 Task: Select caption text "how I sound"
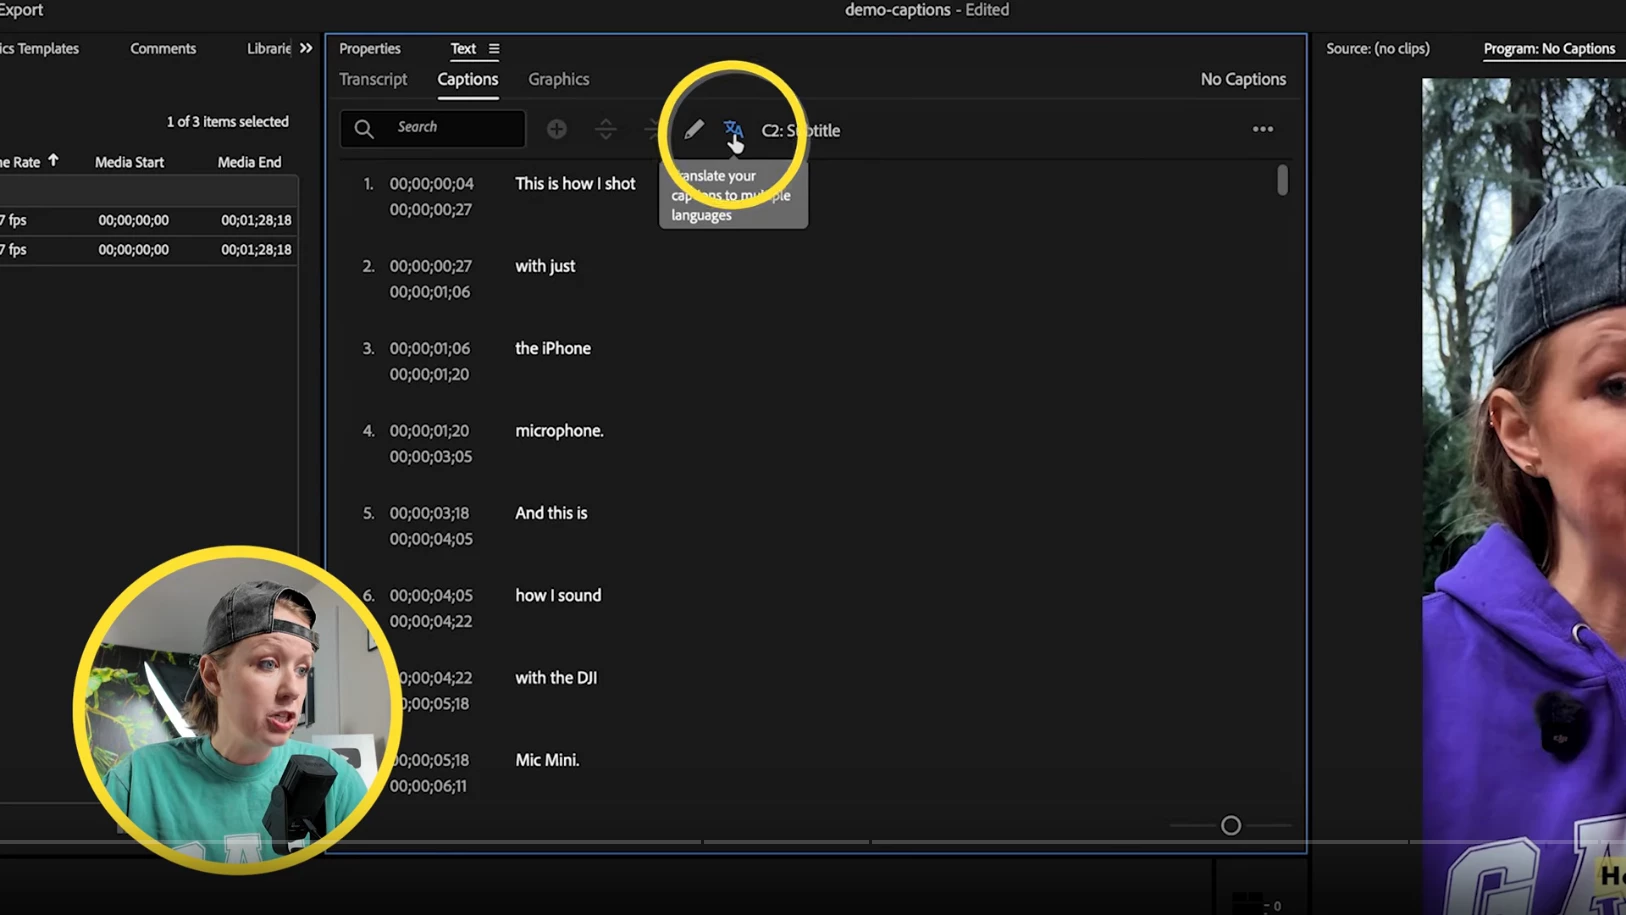click(x=558, y=595)
